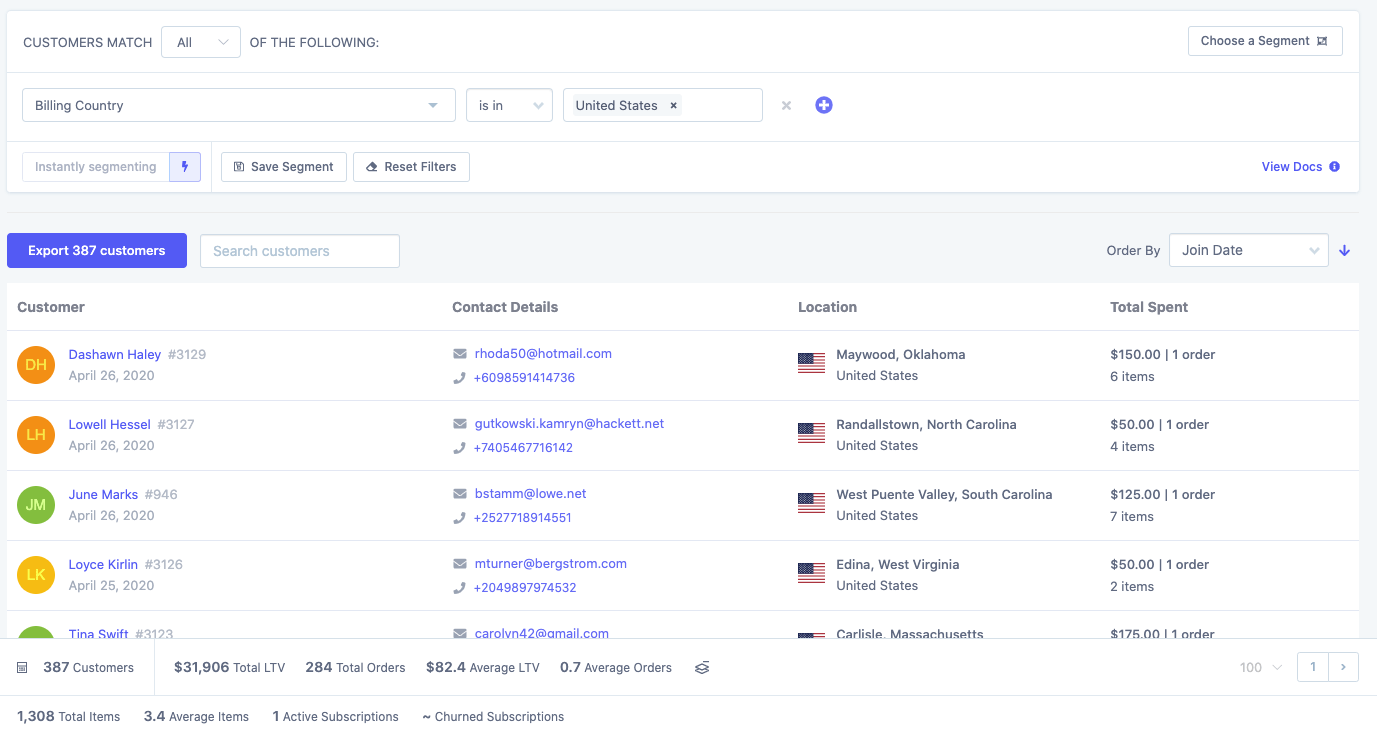This screenshot has height=733, width=1377.
Task: Click the info icon beside View Docs
Action: click(1334, 167)
